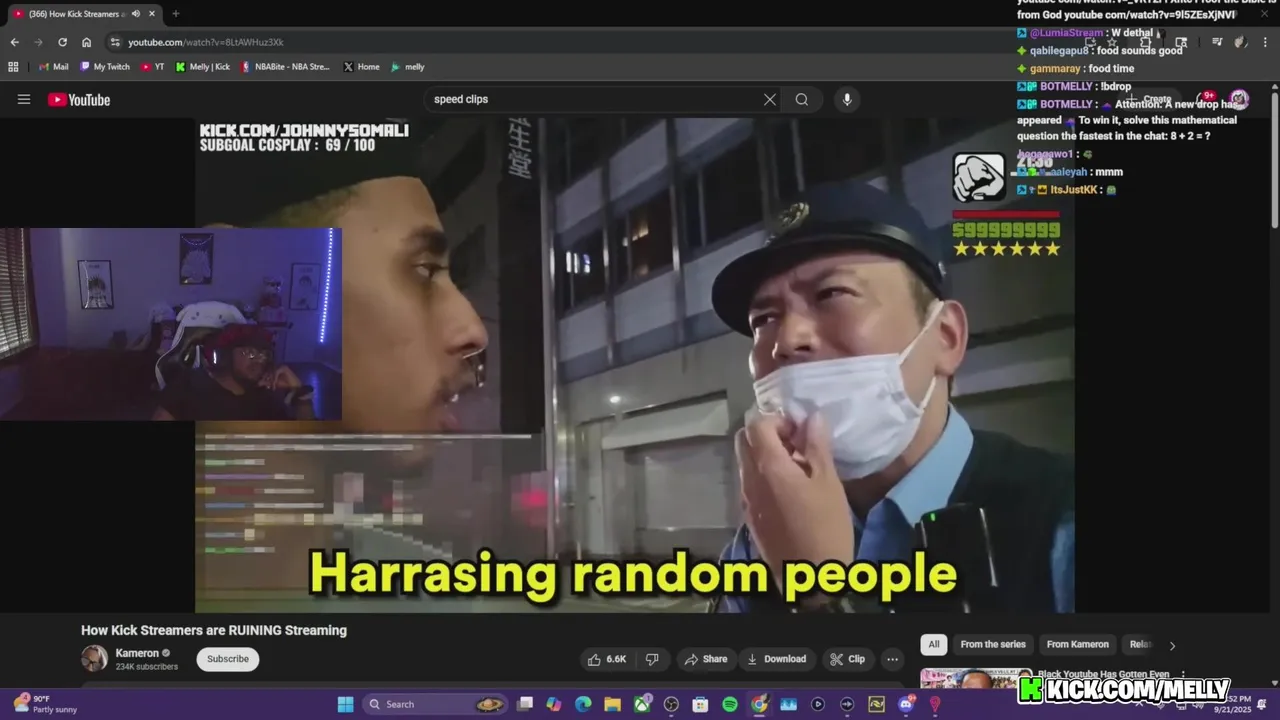The width and height of the screenshot is (1280, 720).
Task: Mute the tab via speaker icon
Action: point(136,14)
